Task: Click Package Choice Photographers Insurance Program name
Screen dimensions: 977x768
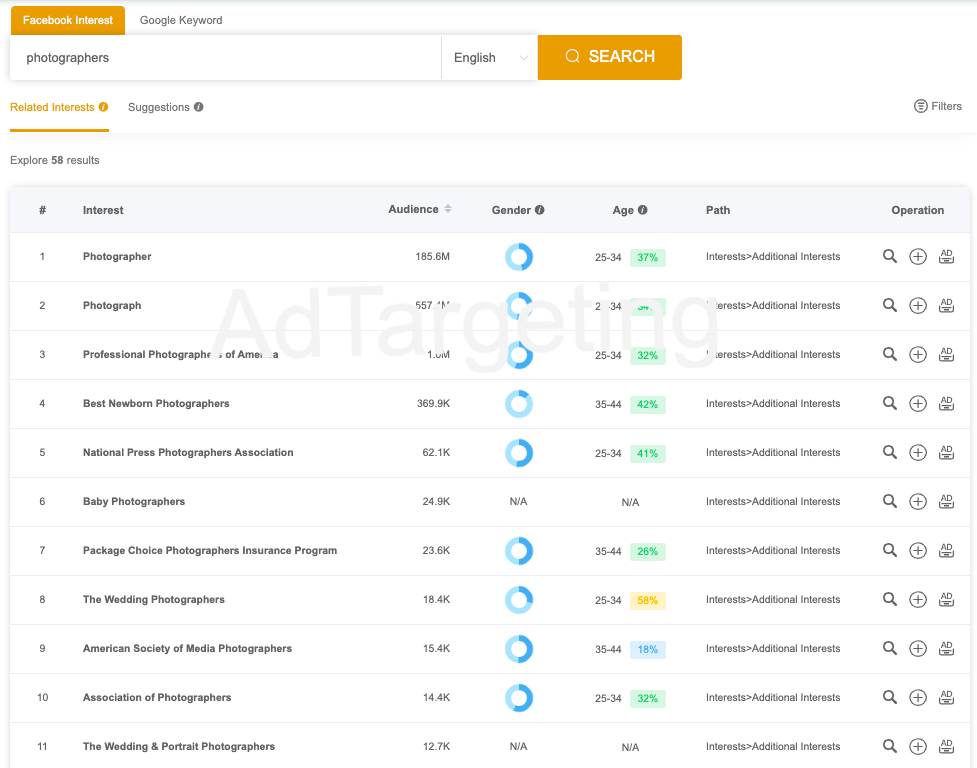Action: (x=210, y=551)
